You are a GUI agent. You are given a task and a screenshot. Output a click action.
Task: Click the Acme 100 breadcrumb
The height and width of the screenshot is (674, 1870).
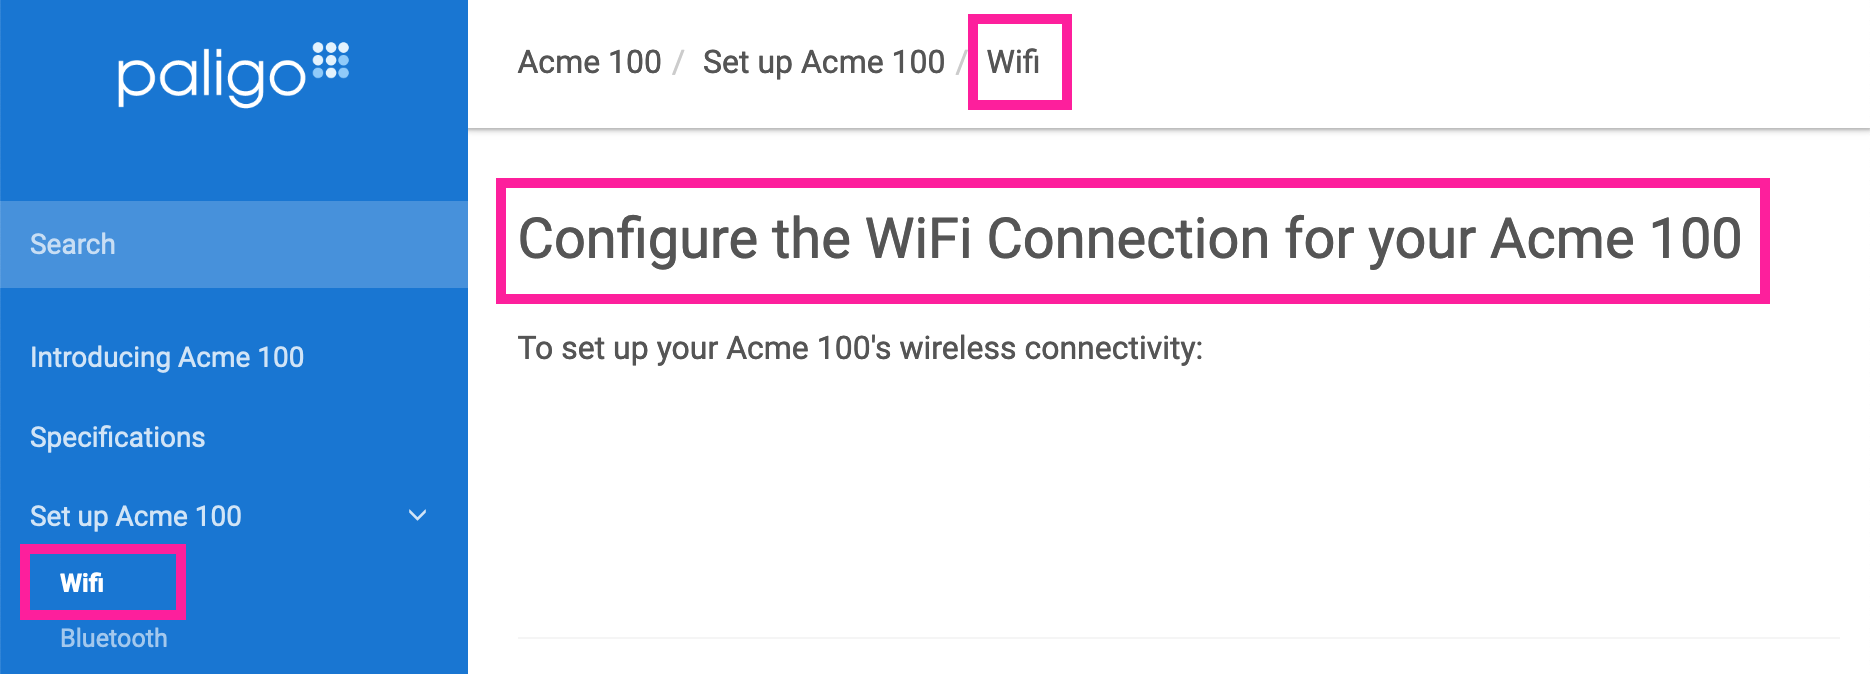point(588,62)
